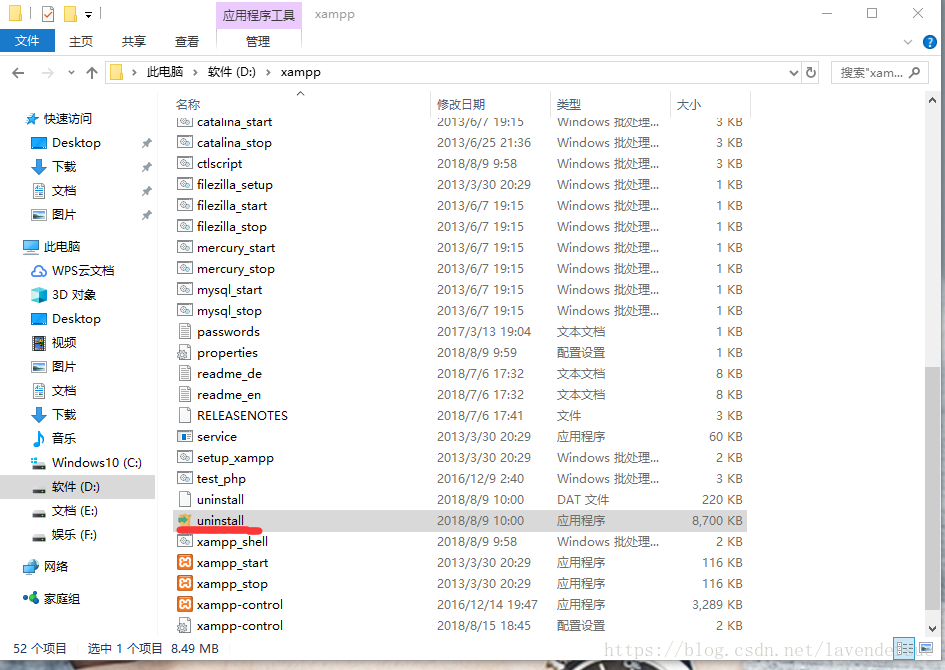Image resolution: width=945 pixels, height=670 pixels.
Task: Click the properties config file icon
Action: [184, 352]
